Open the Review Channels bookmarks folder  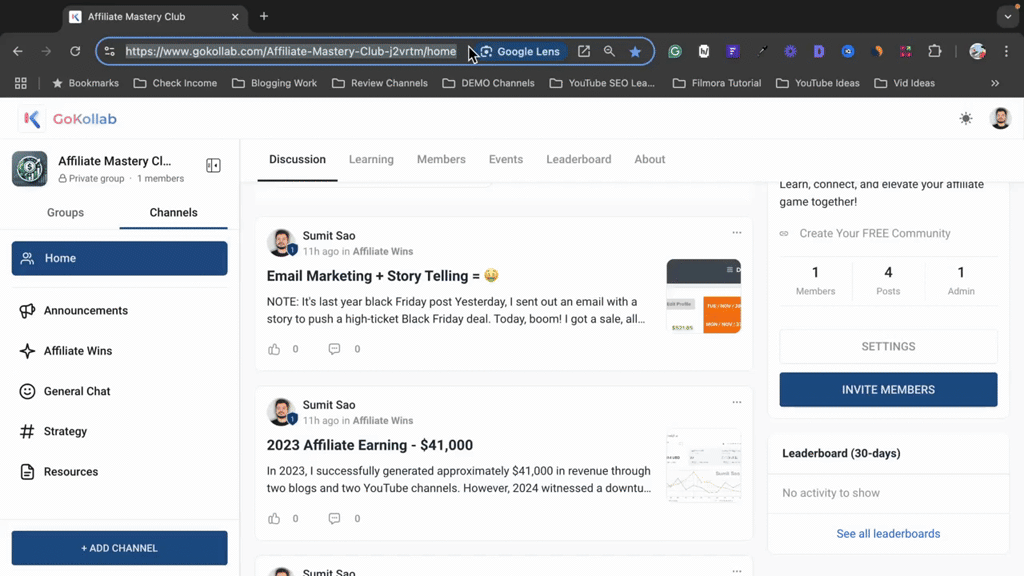point(379,83)
